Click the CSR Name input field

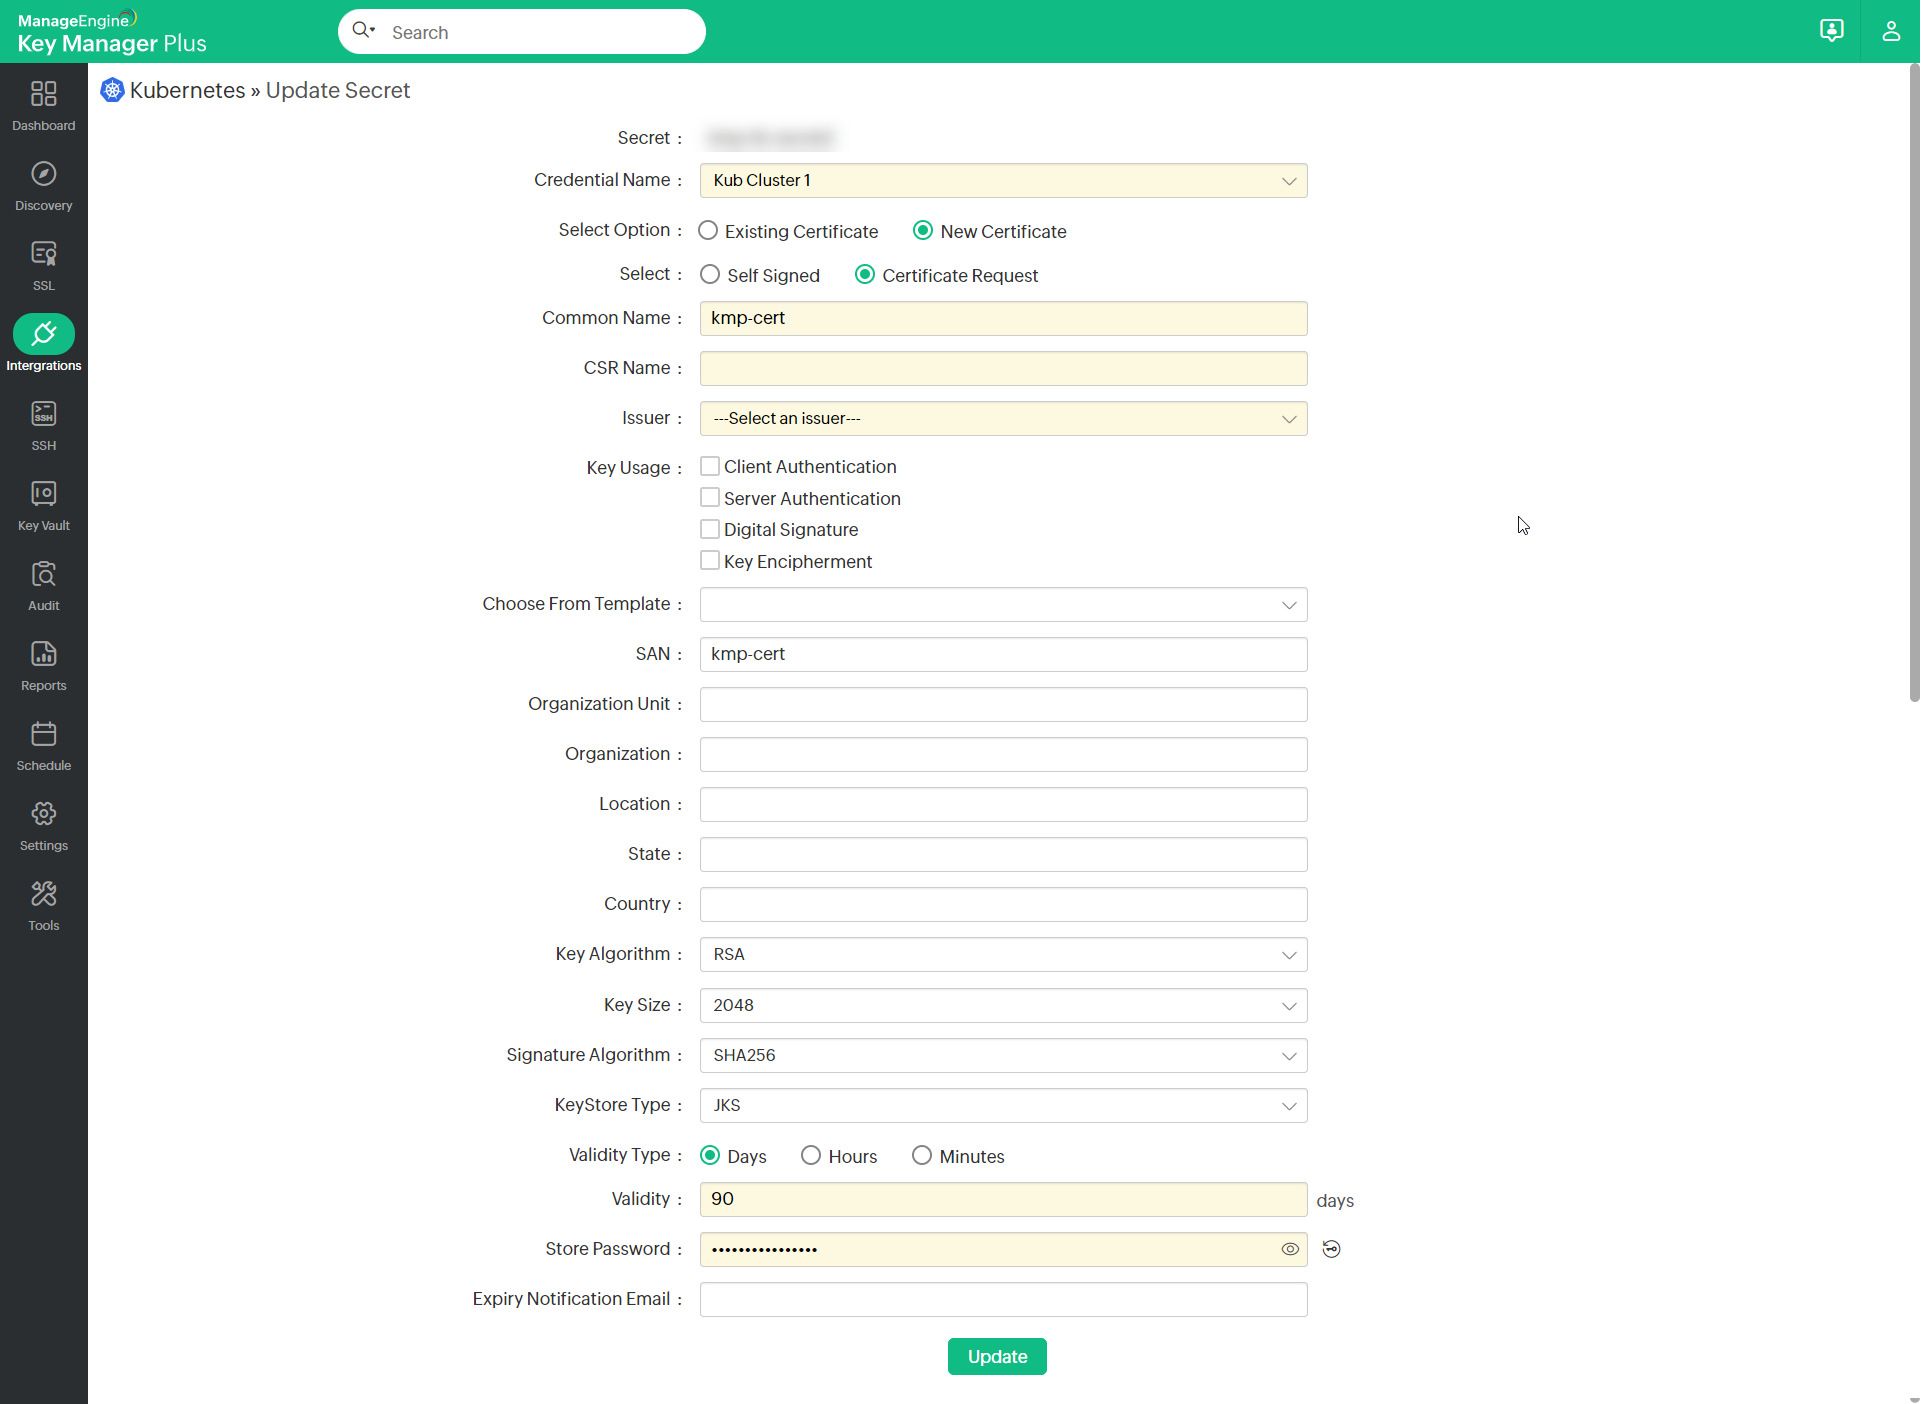[1003, 369]
